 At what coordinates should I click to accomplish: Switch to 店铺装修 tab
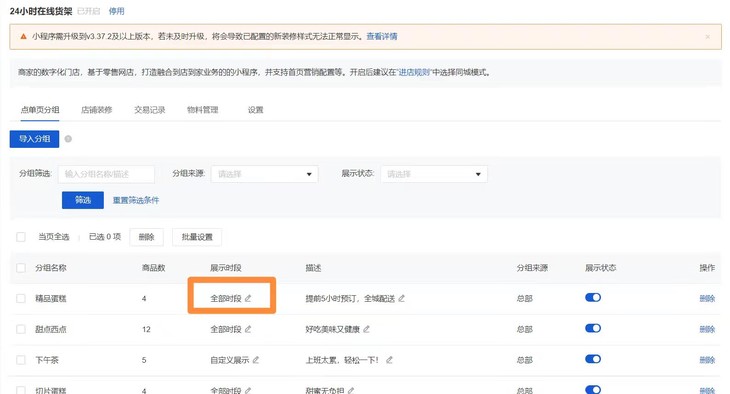coord(96,110)
